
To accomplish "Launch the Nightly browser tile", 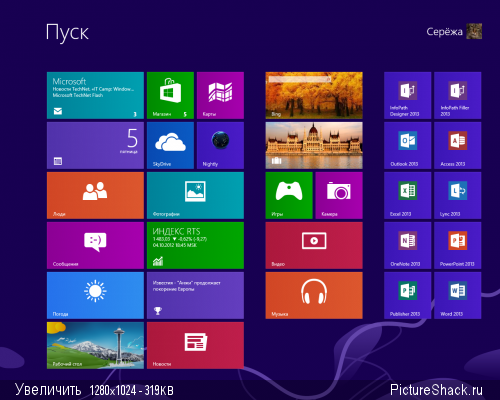I will (x=220, y=145).
